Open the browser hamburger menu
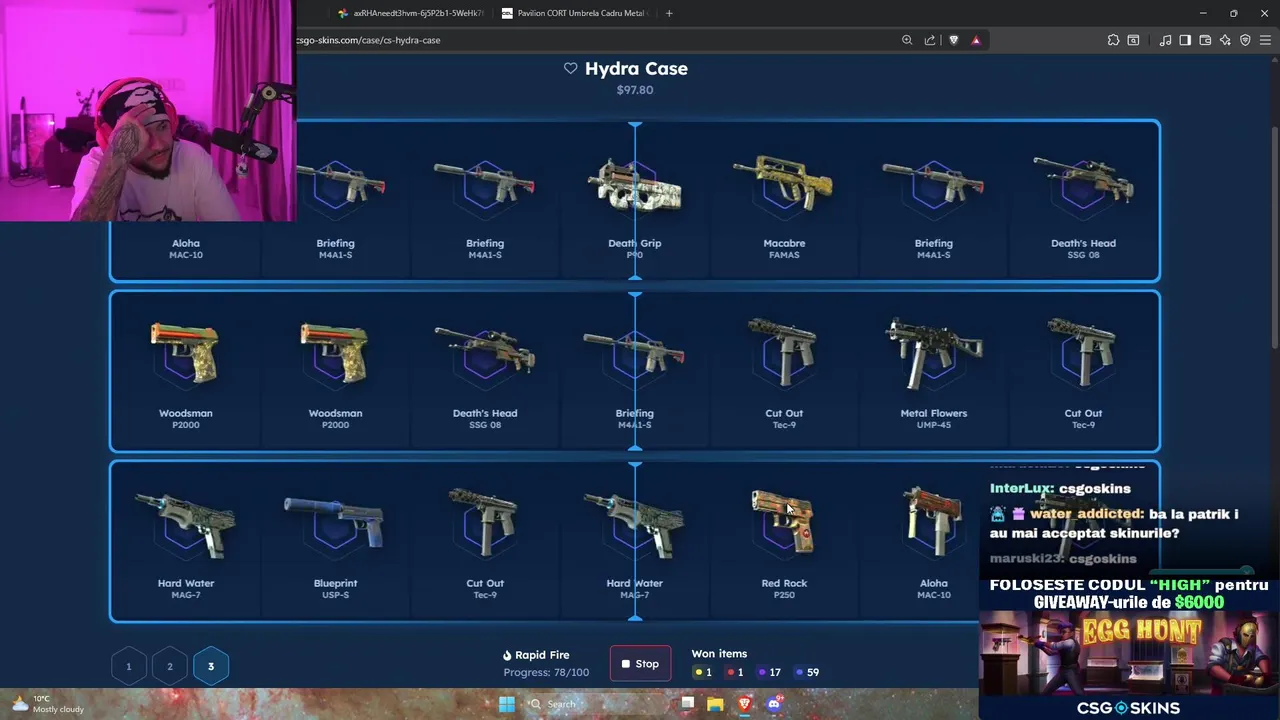The image size is (1280, 720). [1265, 40]
